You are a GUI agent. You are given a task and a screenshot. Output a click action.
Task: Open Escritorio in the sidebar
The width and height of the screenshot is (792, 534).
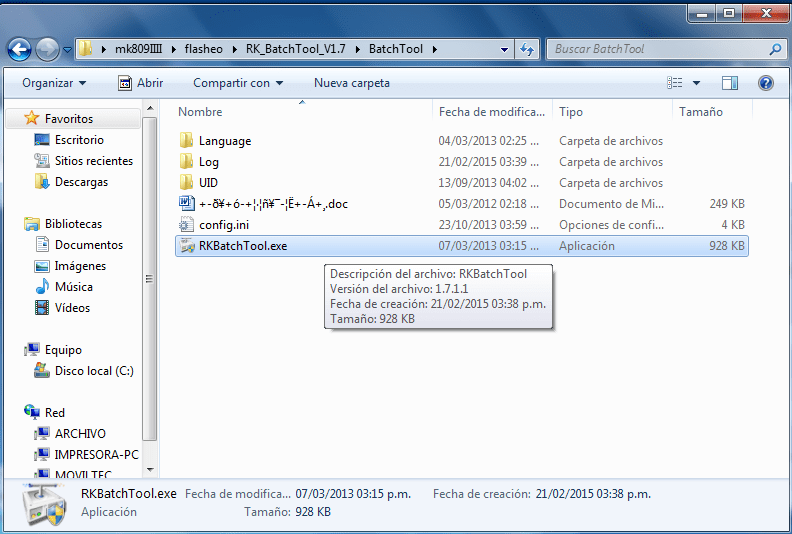click(x=79, y=140)
